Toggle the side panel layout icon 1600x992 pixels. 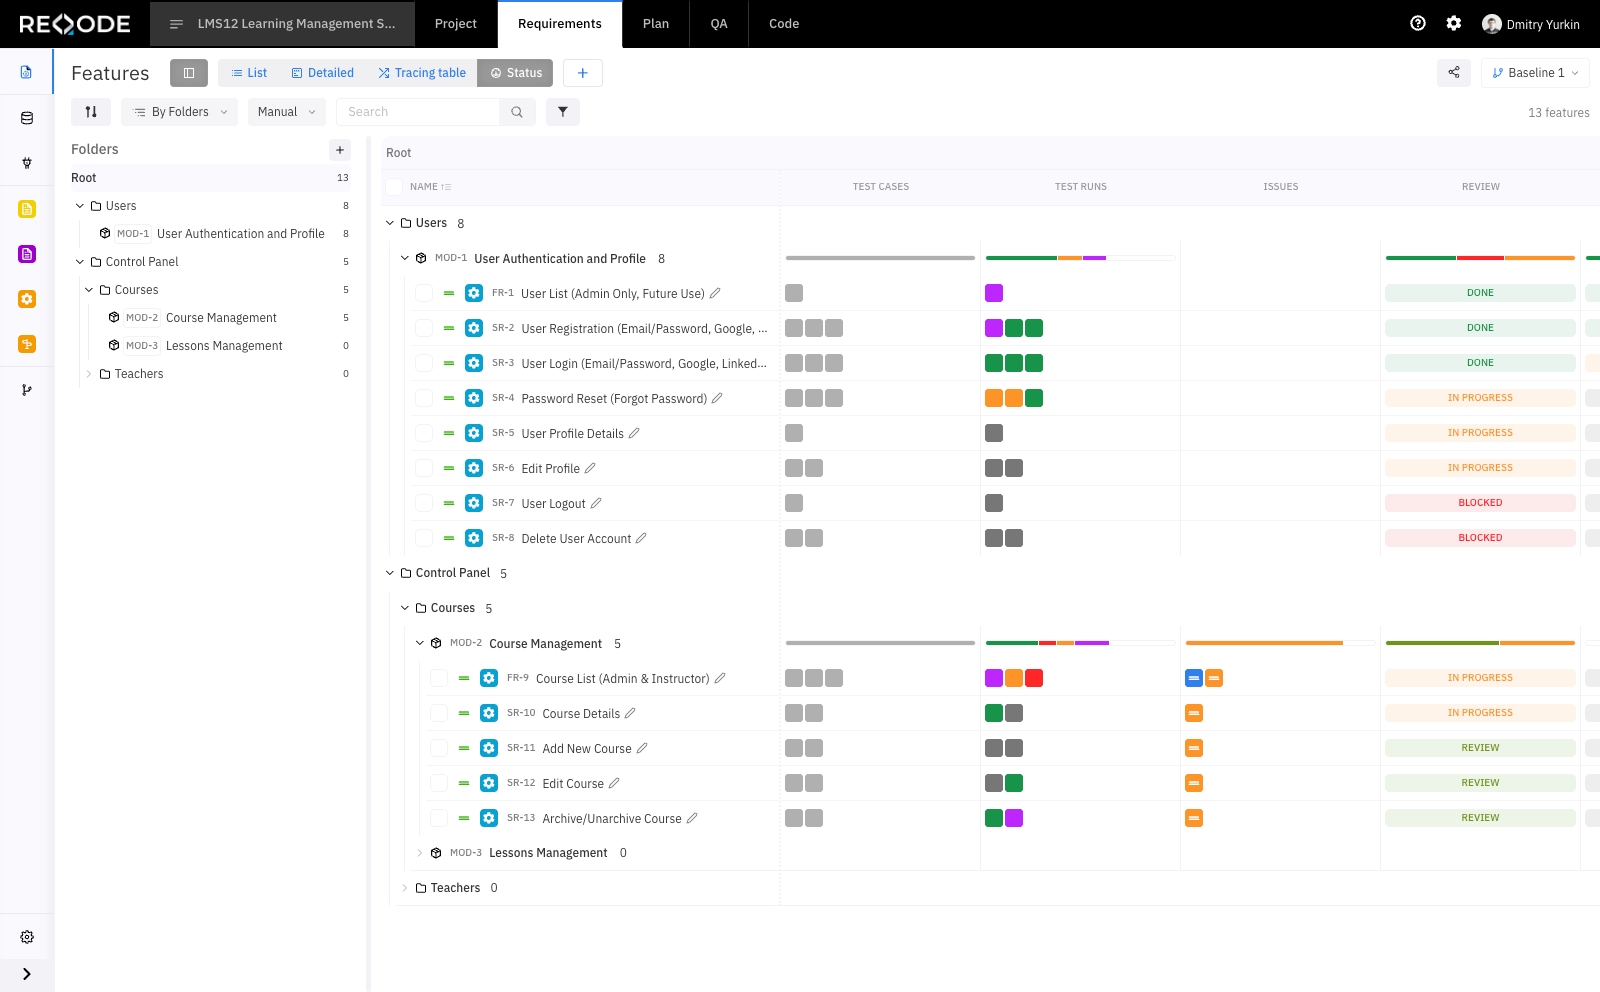click(189, 73)
